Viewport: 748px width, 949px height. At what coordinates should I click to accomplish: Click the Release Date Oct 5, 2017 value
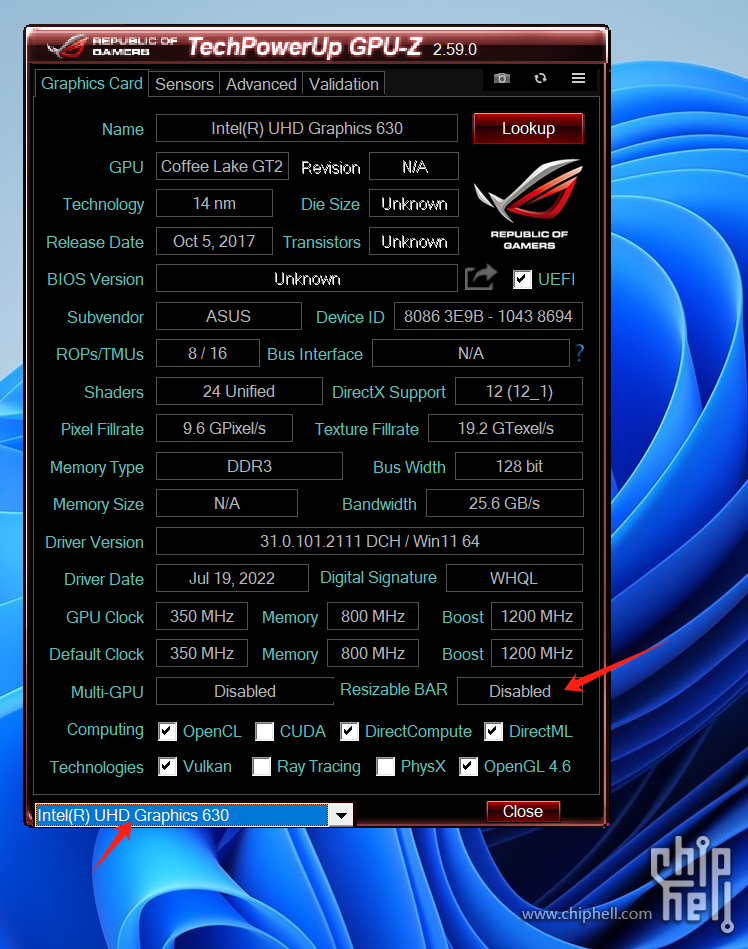click(x=214, y=241)
